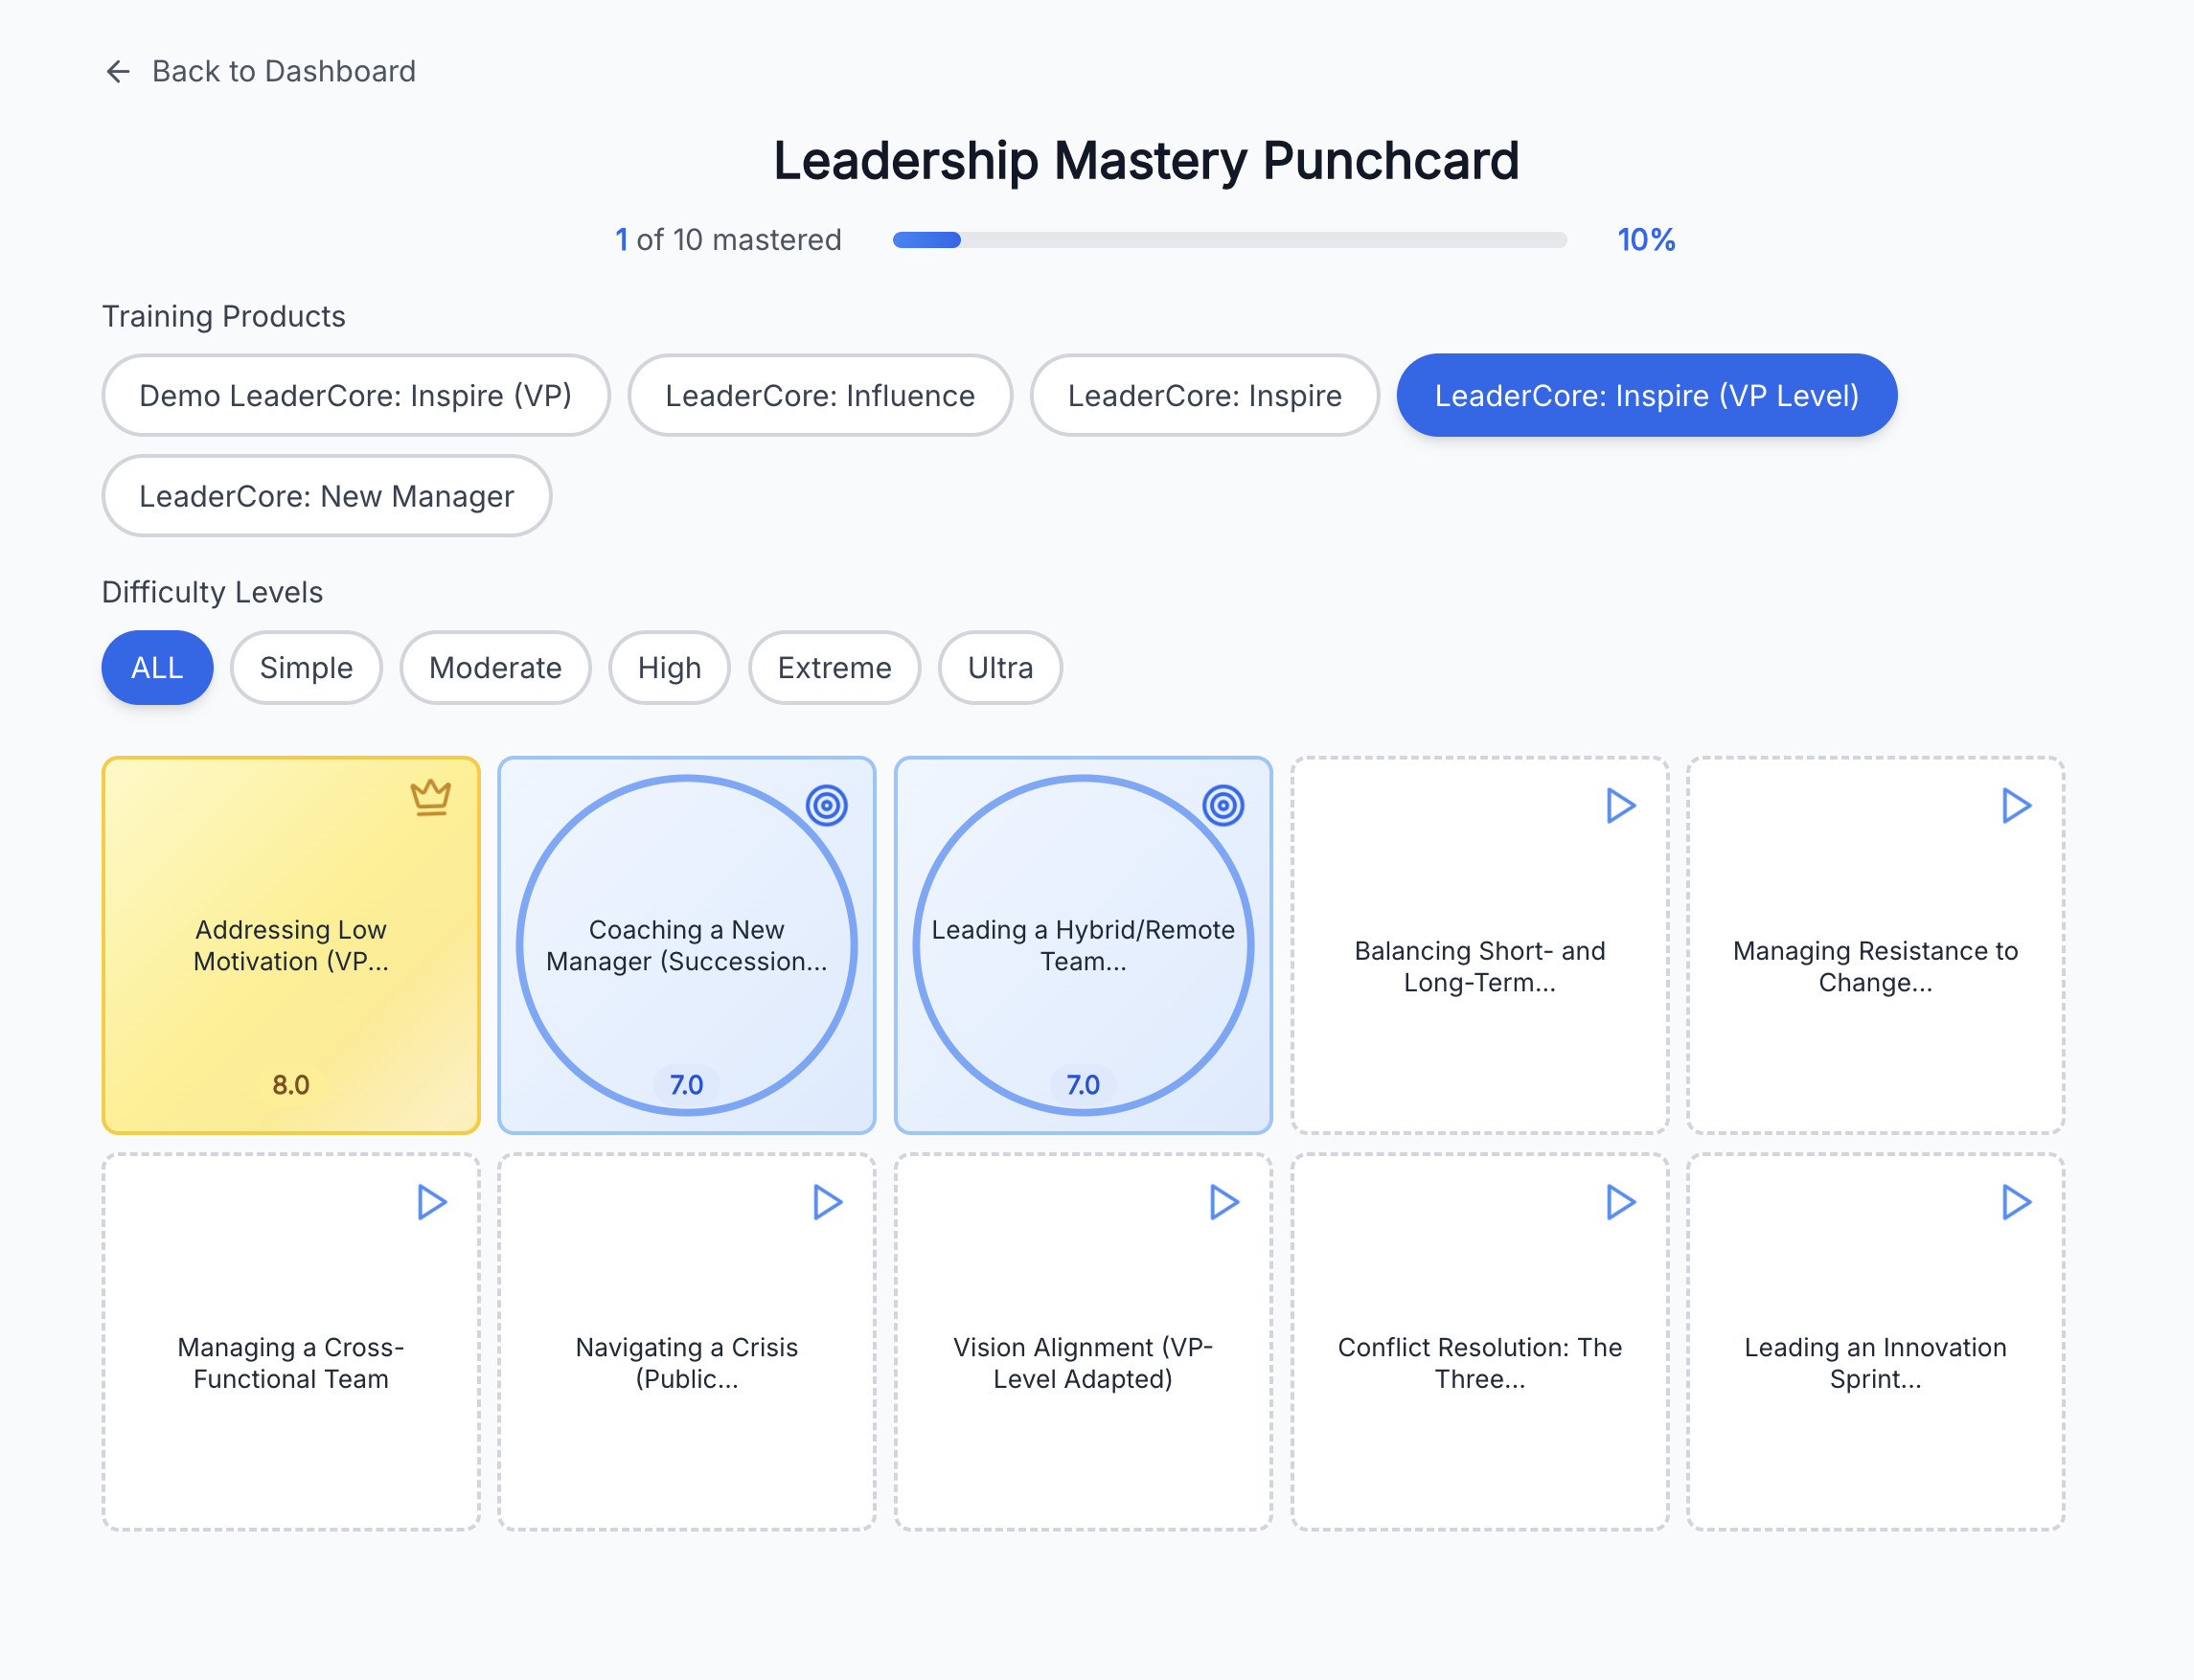
Task: Select the Moderate difficulty level
Action: pyautogui.click(x=495, y=668)
